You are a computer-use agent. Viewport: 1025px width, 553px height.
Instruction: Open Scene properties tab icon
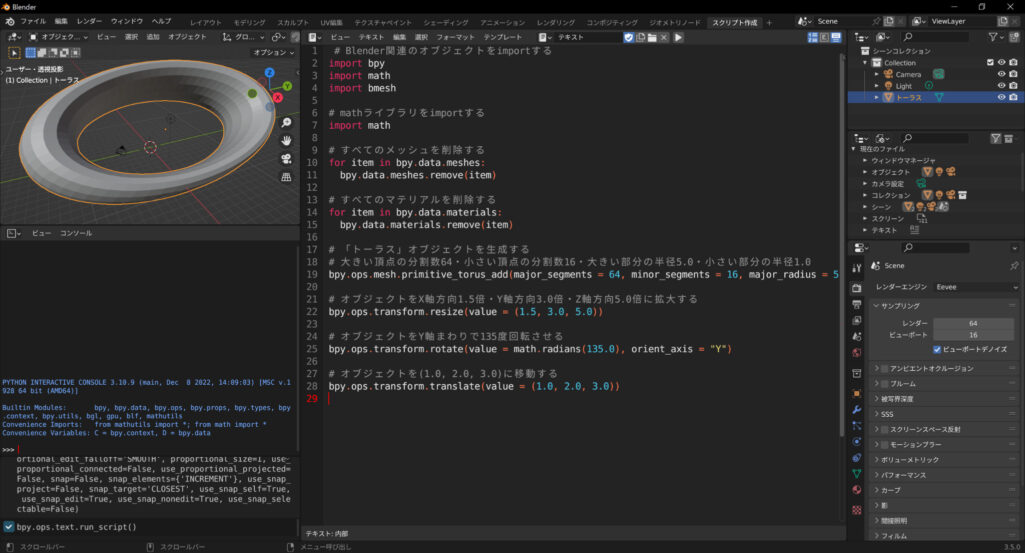(856, 336)
